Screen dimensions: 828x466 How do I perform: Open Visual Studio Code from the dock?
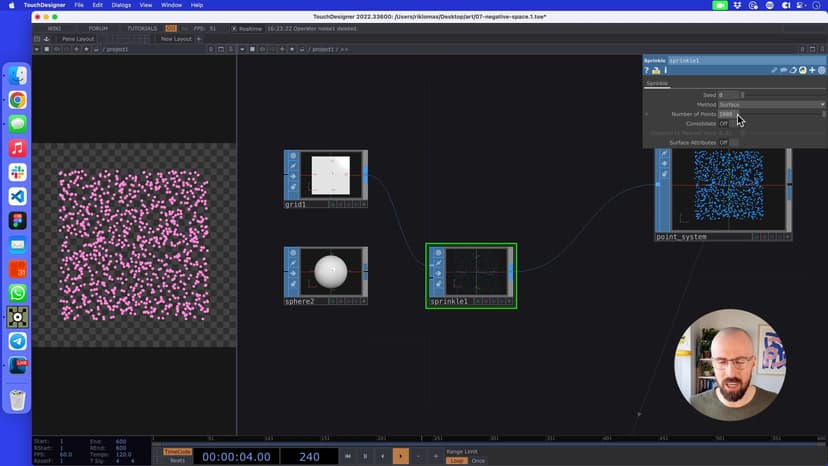[x=17, y=196]
